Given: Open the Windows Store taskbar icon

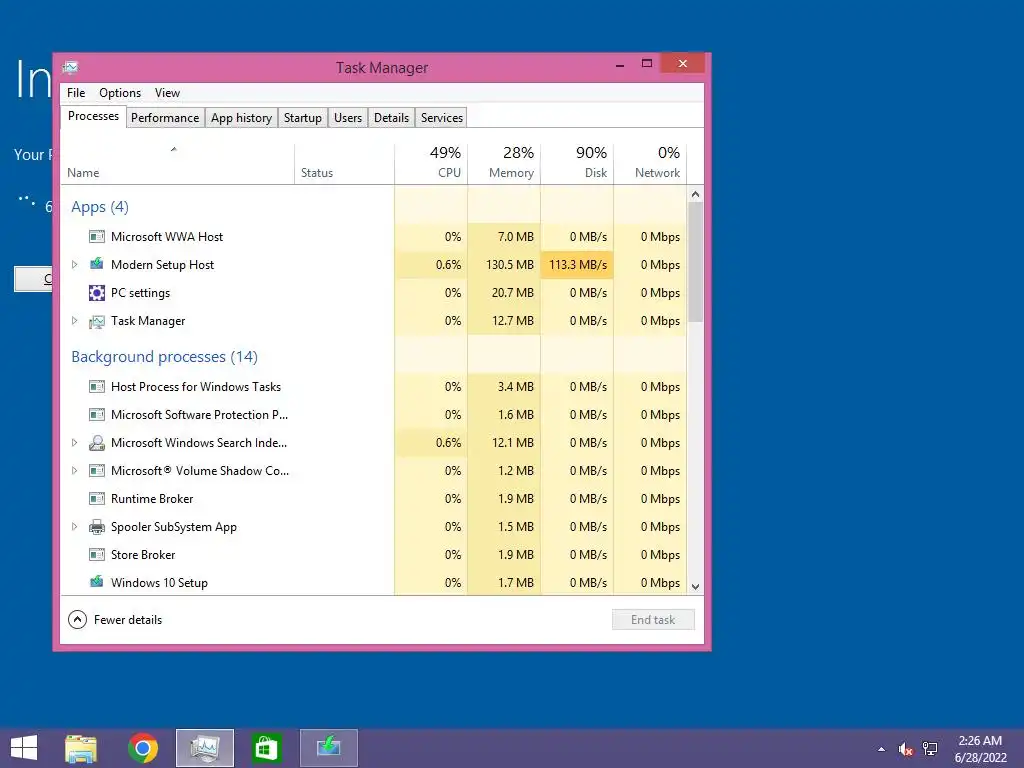Looking at the screenshot, I should (x=266, y=748).
